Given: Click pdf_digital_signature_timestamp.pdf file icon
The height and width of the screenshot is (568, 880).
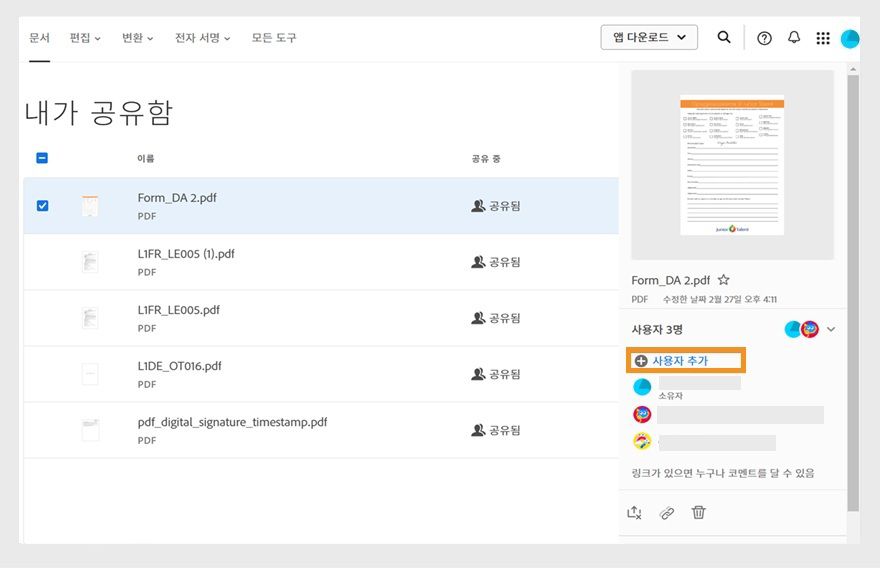Looking at the screenshot, I should click(90, 430).
